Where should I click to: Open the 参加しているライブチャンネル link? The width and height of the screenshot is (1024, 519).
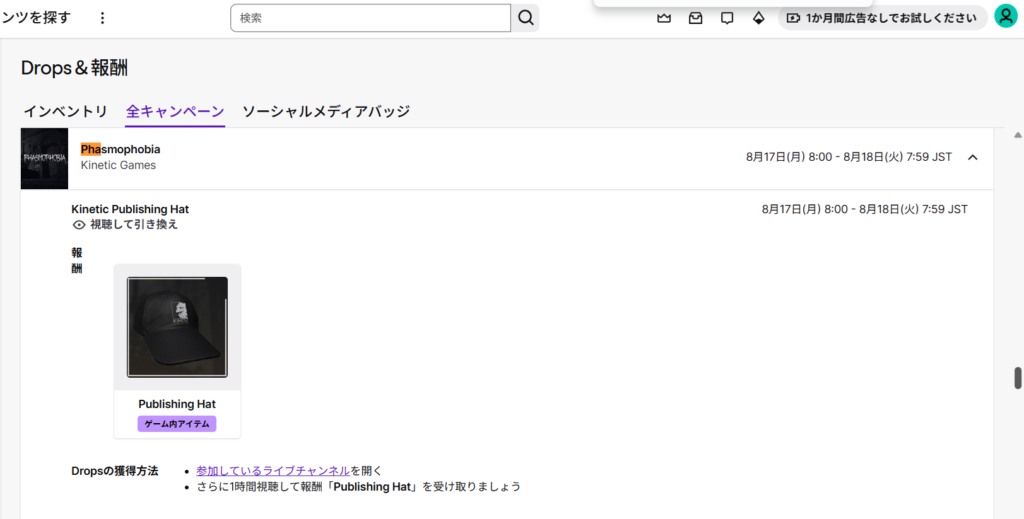tap(273, 471)
